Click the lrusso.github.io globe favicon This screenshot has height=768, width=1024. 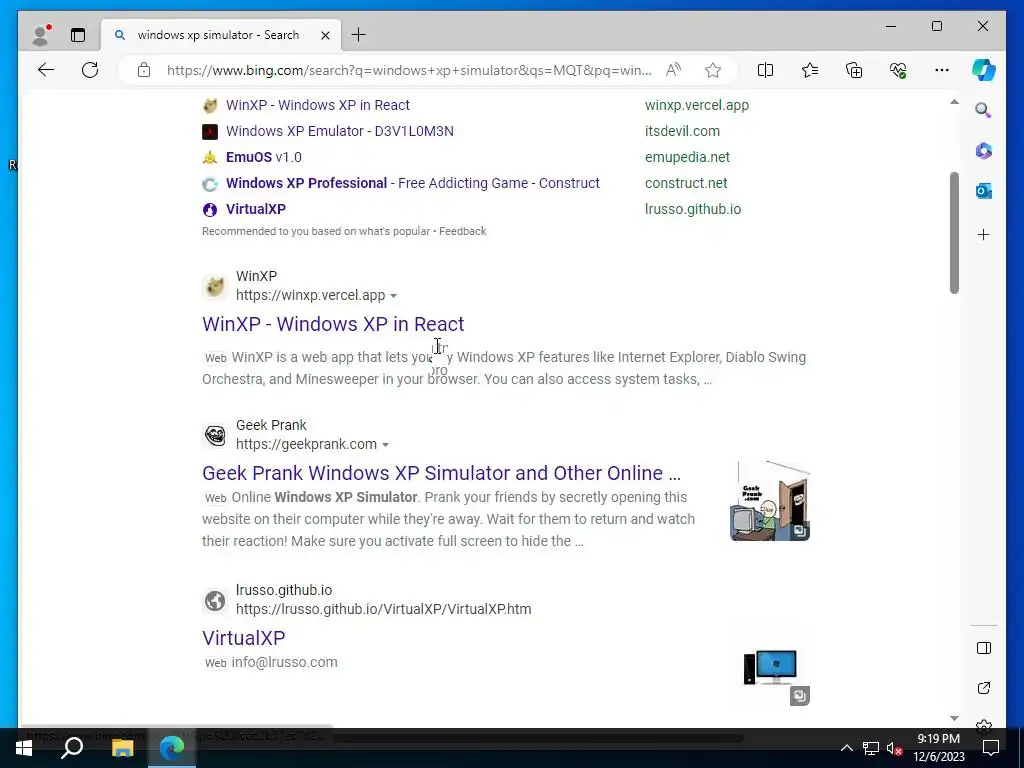[x=214, y=600]
